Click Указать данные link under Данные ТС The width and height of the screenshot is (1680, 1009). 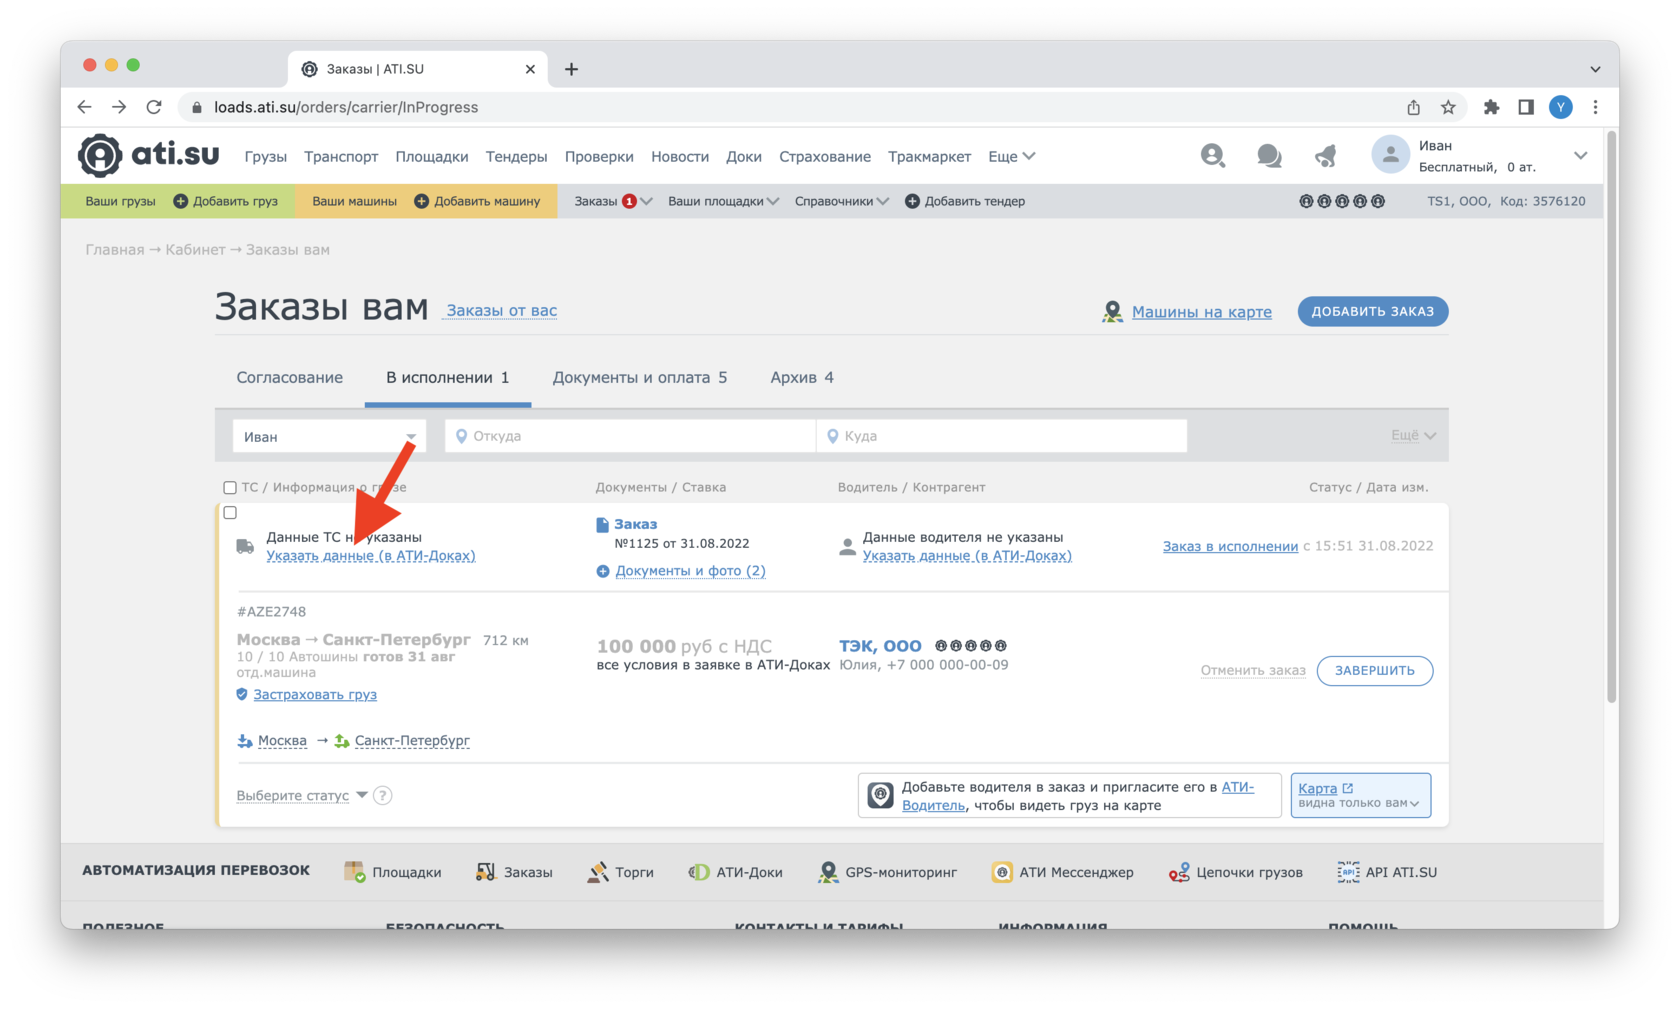tap(370, 556)
